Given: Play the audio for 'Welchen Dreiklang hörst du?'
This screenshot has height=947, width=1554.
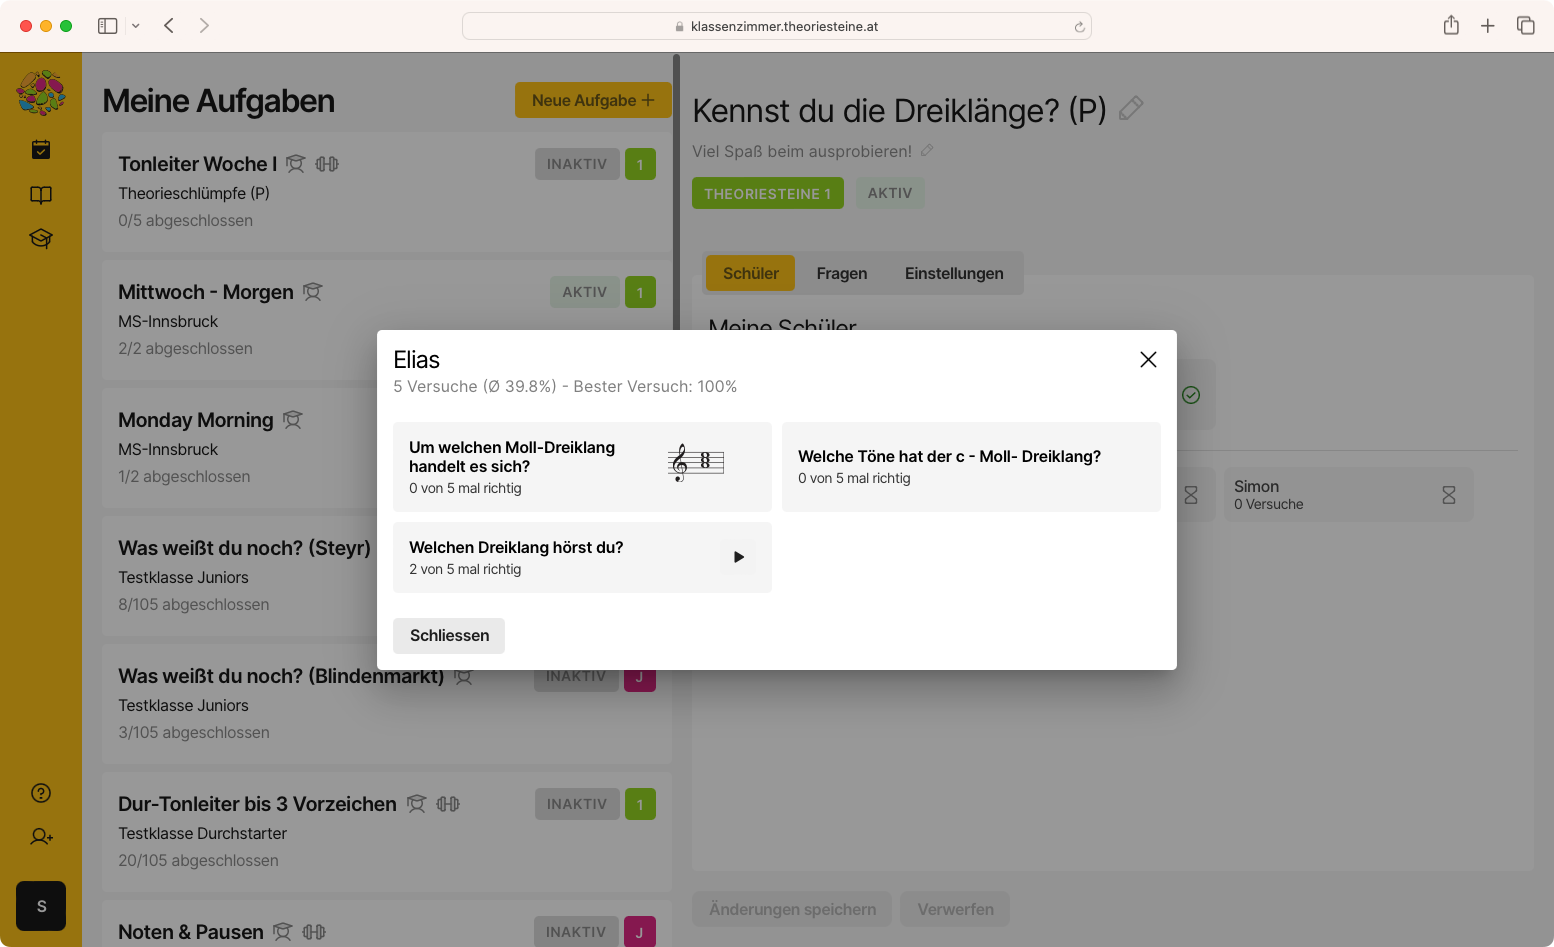Looking at the screenshot, I should point(739,557).
